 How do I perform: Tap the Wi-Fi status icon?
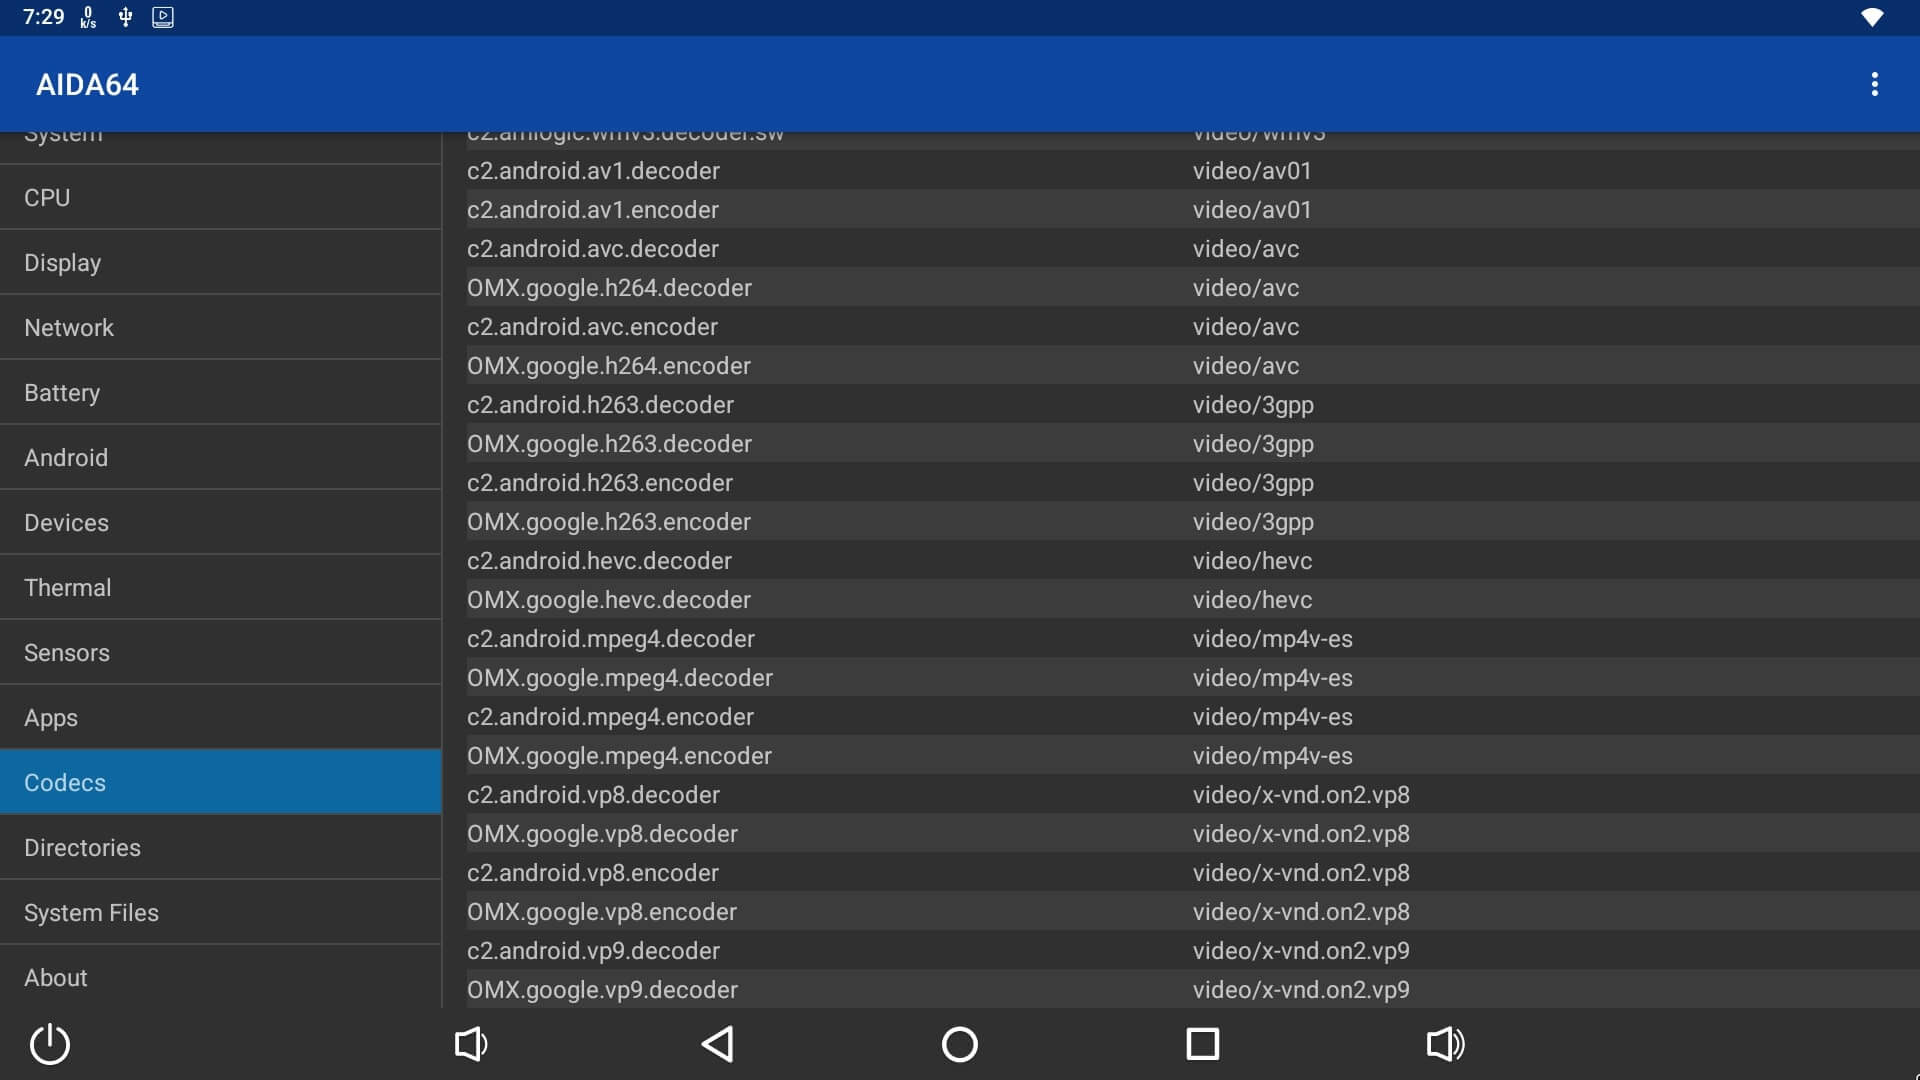1872,17
